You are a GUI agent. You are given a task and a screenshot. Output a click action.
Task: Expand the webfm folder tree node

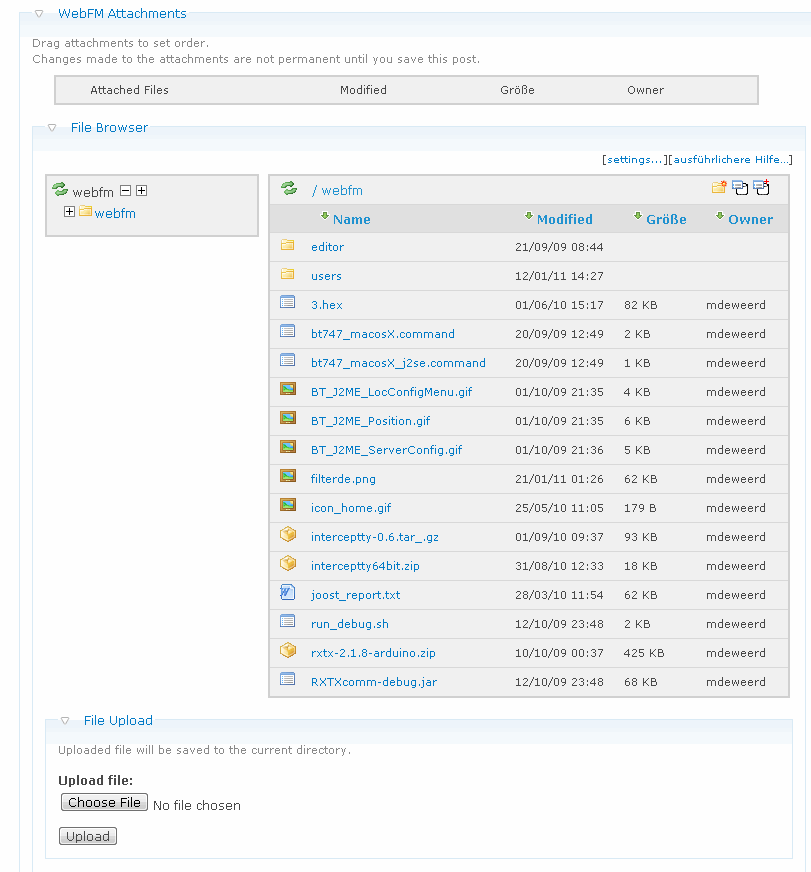tap(69, 212)
